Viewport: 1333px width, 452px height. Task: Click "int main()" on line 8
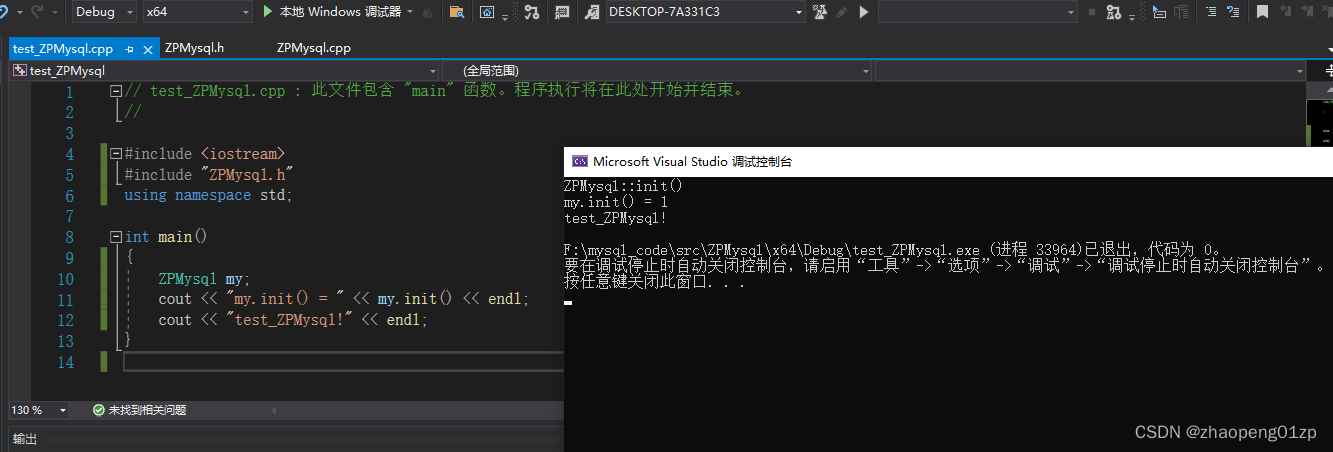coord(165,238)
